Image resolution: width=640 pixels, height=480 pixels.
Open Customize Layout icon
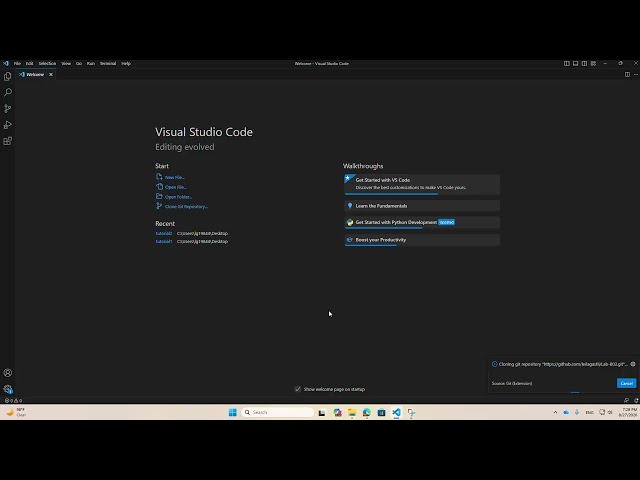tap(593, 64)
